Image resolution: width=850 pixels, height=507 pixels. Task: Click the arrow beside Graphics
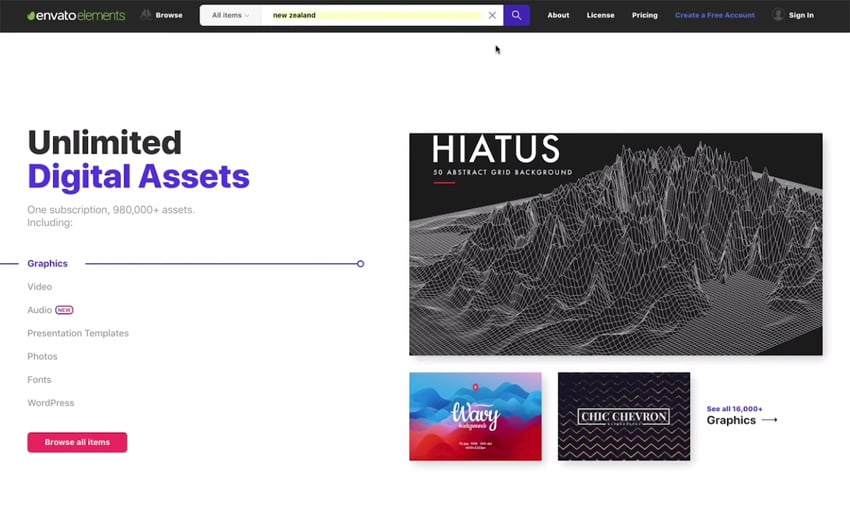769,420
